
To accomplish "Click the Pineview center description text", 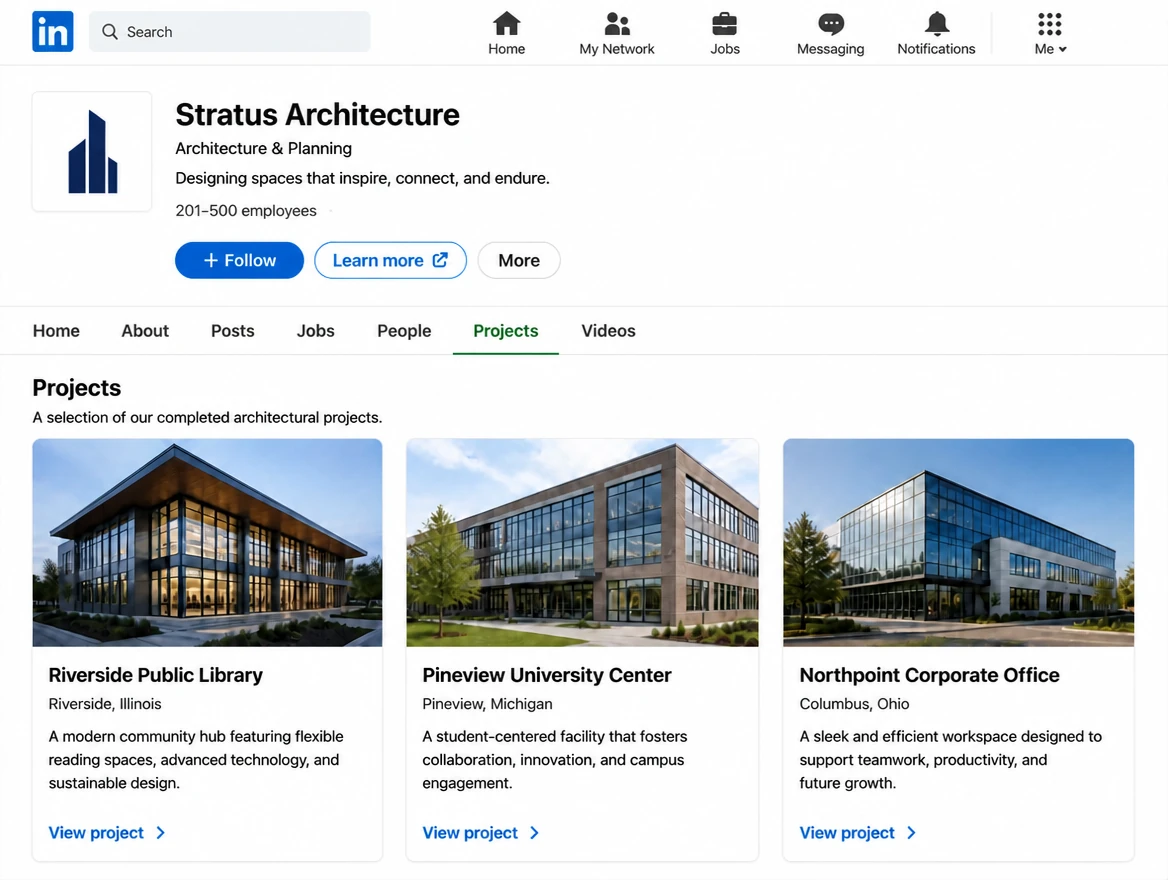I will click(x=555, y=760).
